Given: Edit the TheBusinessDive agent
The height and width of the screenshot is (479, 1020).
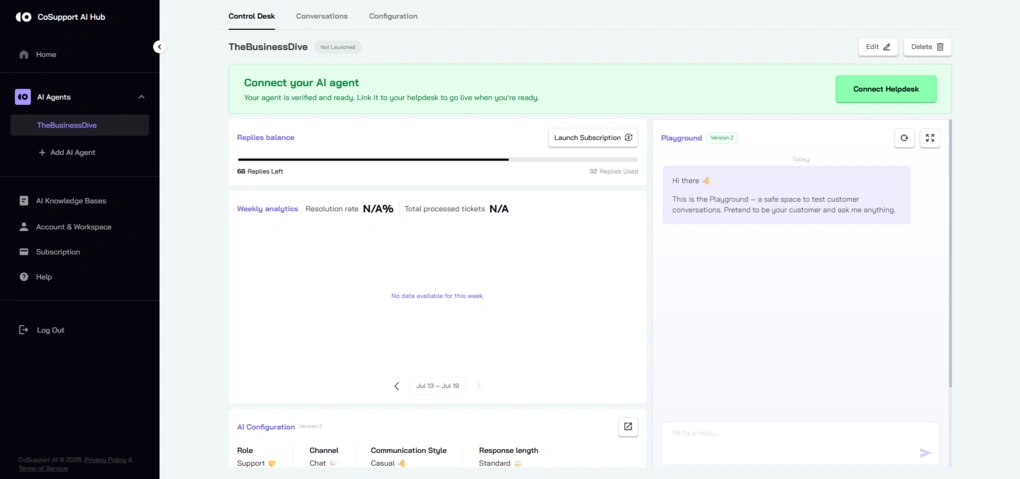Looking at the screenshot, I should click(878, 47).
